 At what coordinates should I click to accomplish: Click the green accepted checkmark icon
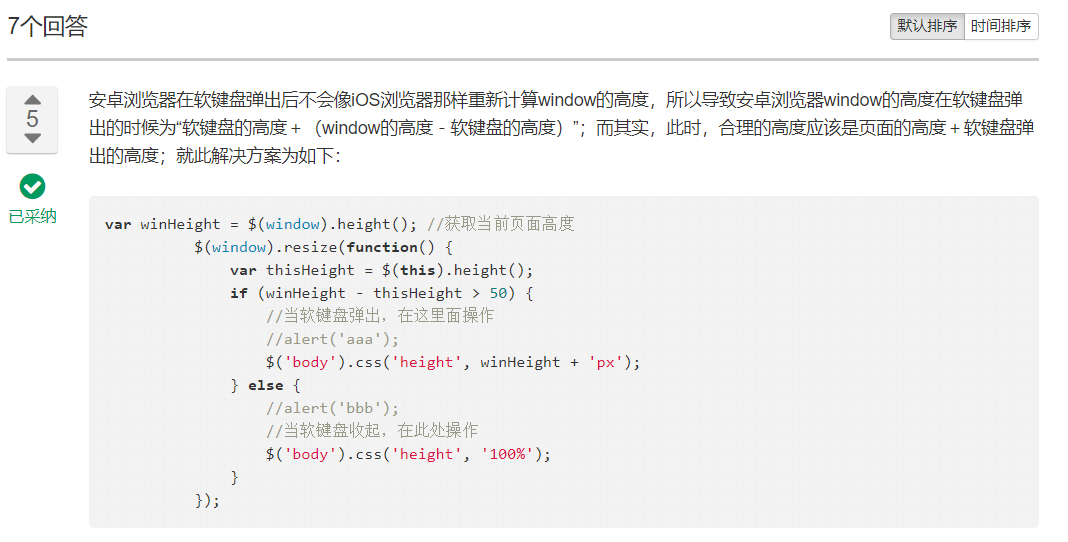[32, 186]
